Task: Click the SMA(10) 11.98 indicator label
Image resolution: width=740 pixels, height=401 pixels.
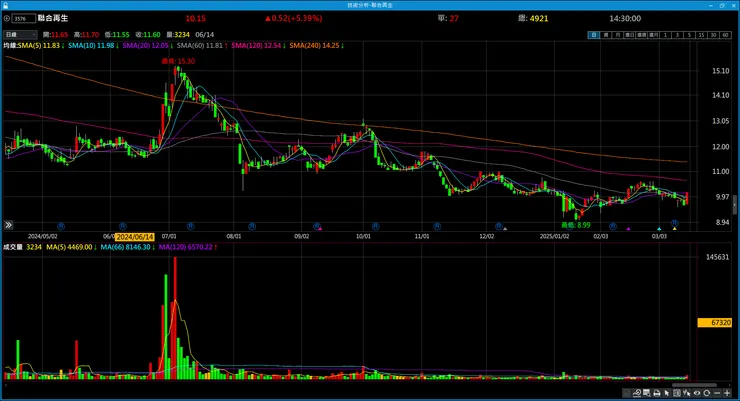Action: (93, 45)
